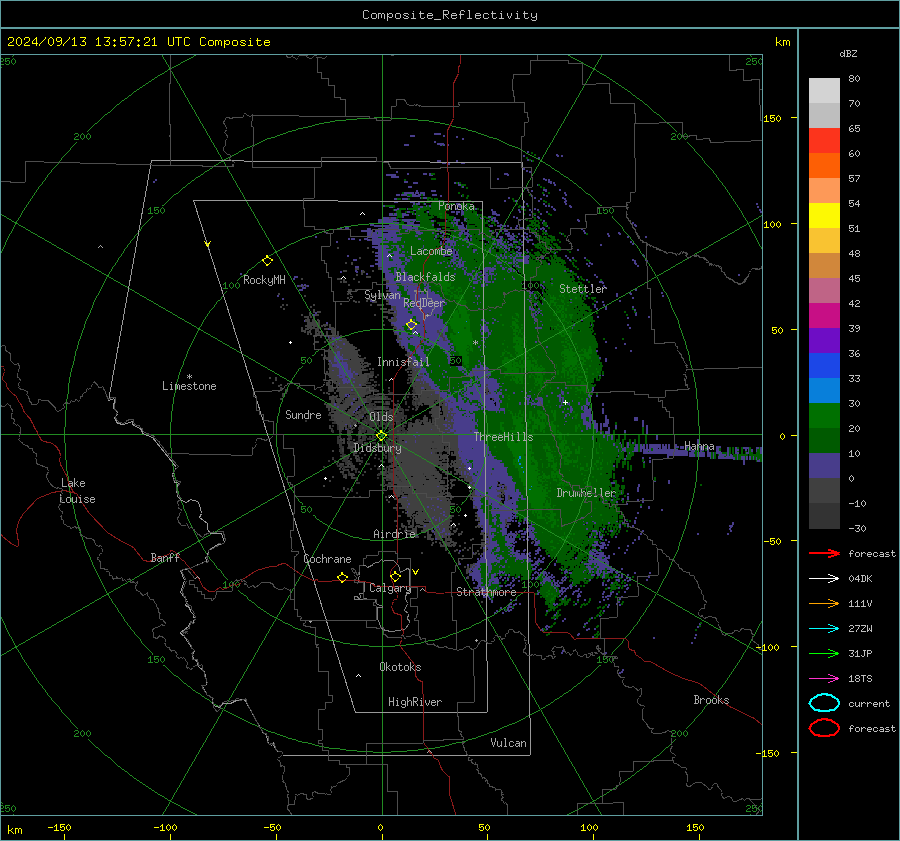Click the Blackfalds city label
This screenshot has height=841, width=900.
pos(425,277)
